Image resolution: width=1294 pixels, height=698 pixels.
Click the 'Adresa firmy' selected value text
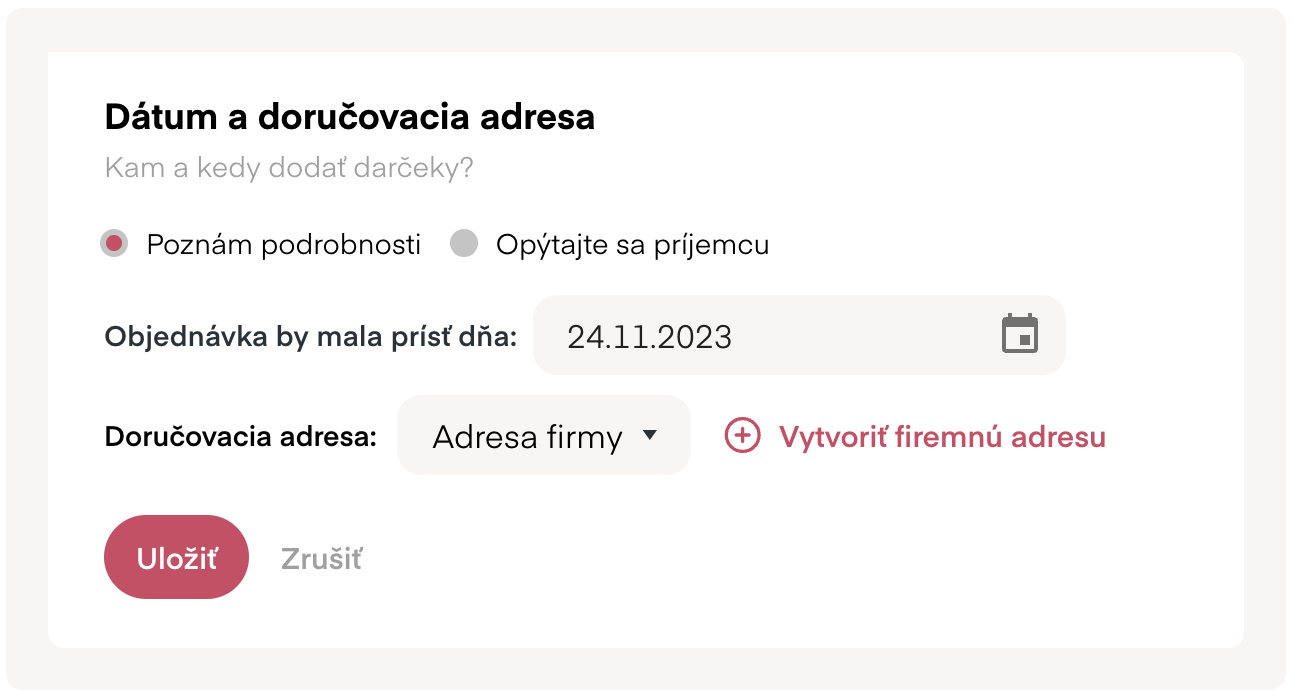528,437
